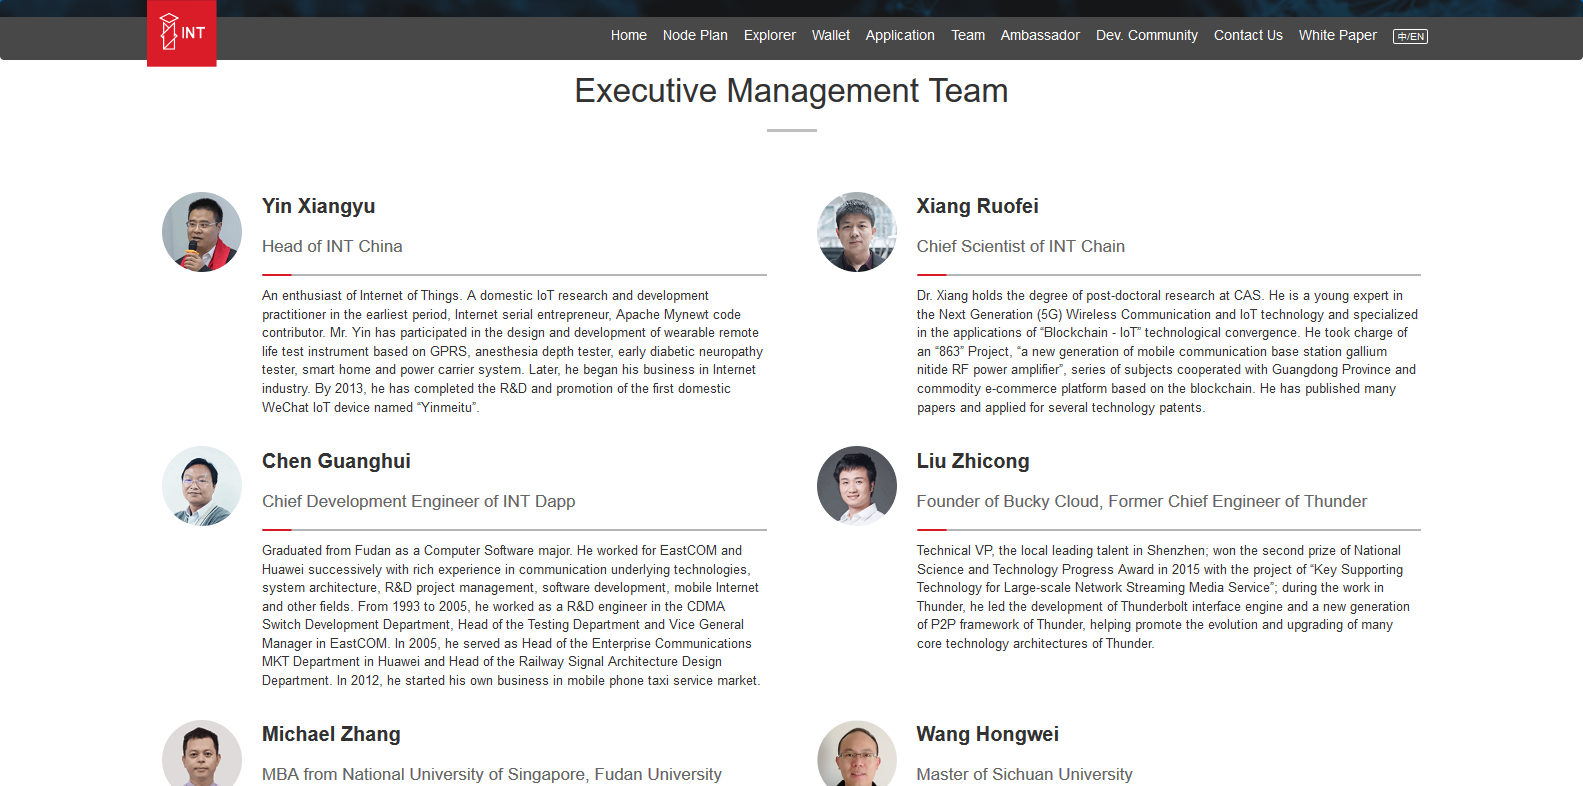
Task: Click the title Chief Scientist of INT Chain
Action: pos(1021,246)
